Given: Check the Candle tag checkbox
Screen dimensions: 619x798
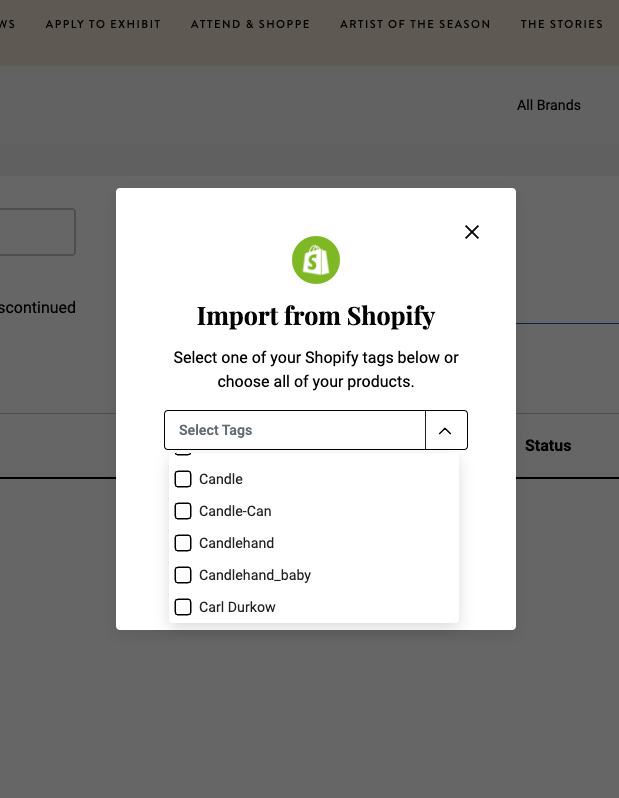Looking at the screenshot, I should 183,479.
